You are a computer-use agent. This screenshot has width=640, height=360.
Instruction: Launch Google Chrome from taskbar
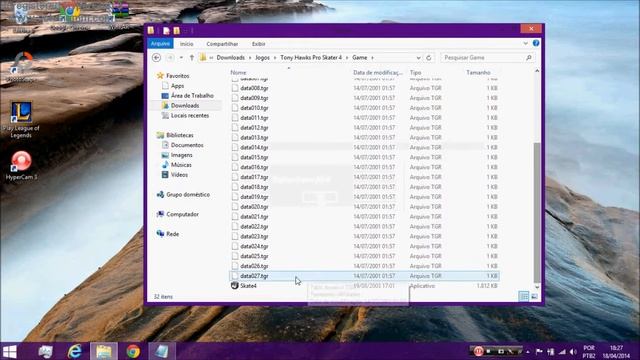(133, 351)
